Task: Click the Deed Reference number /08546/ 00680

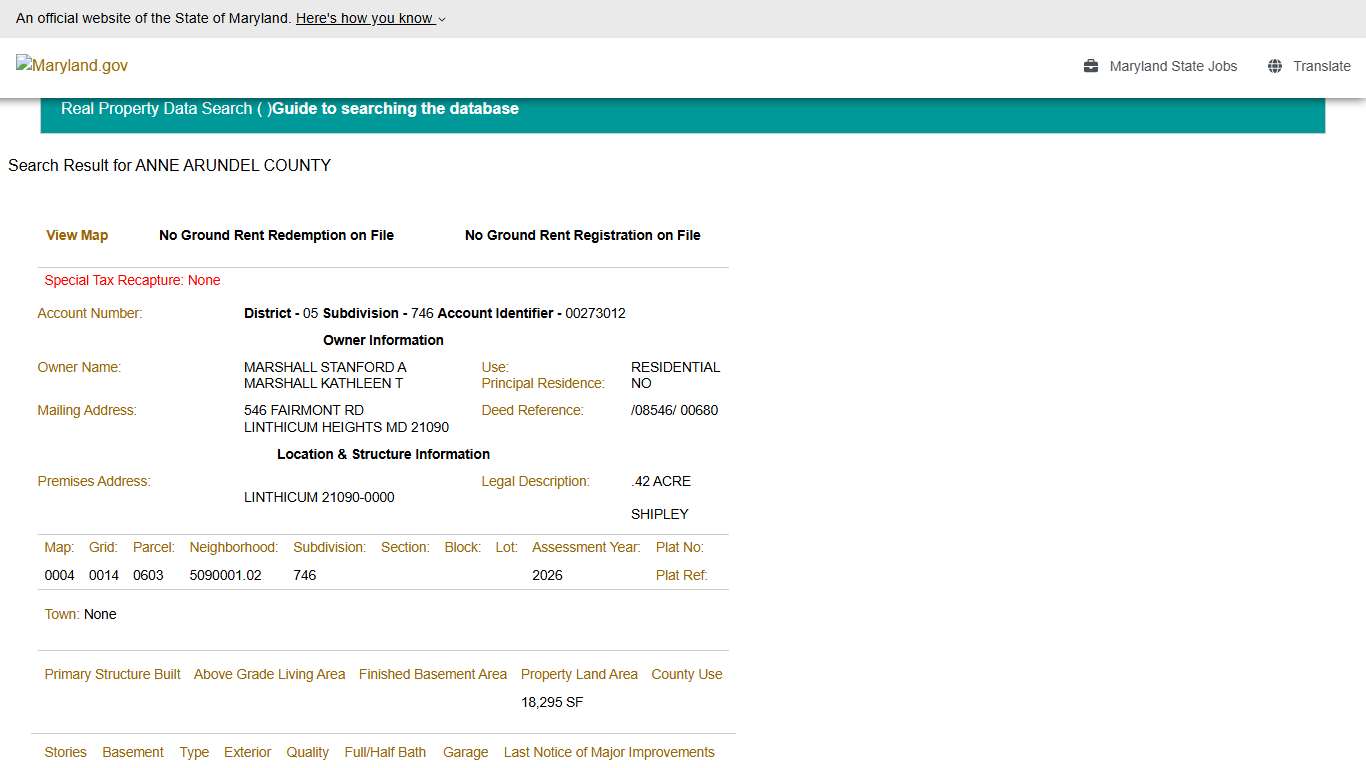Action: (x=674, y=410)
